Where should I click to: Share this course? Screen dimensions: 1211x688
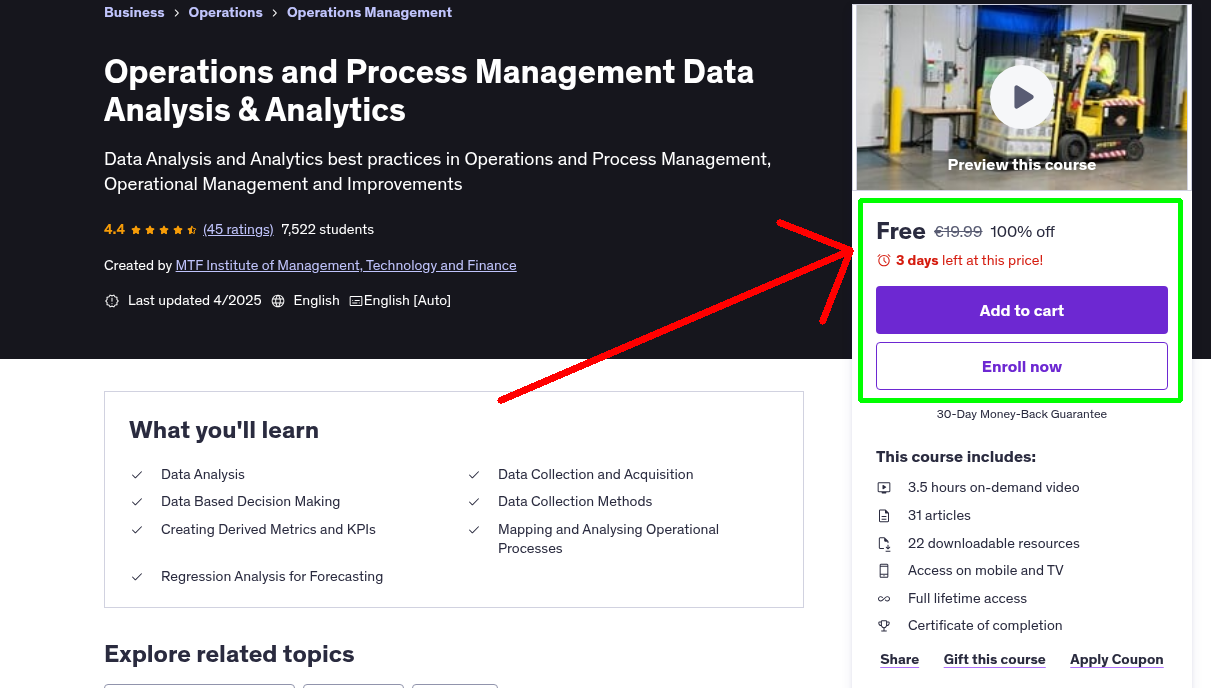point(900,659)
